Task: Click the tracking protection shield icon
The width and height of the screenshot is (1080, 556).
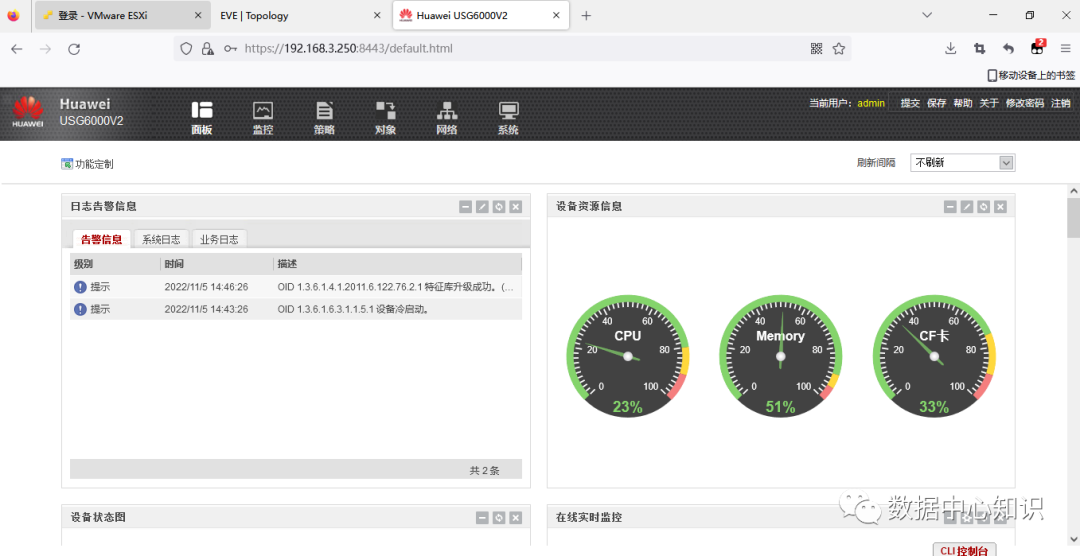Action: coord(186,48)
